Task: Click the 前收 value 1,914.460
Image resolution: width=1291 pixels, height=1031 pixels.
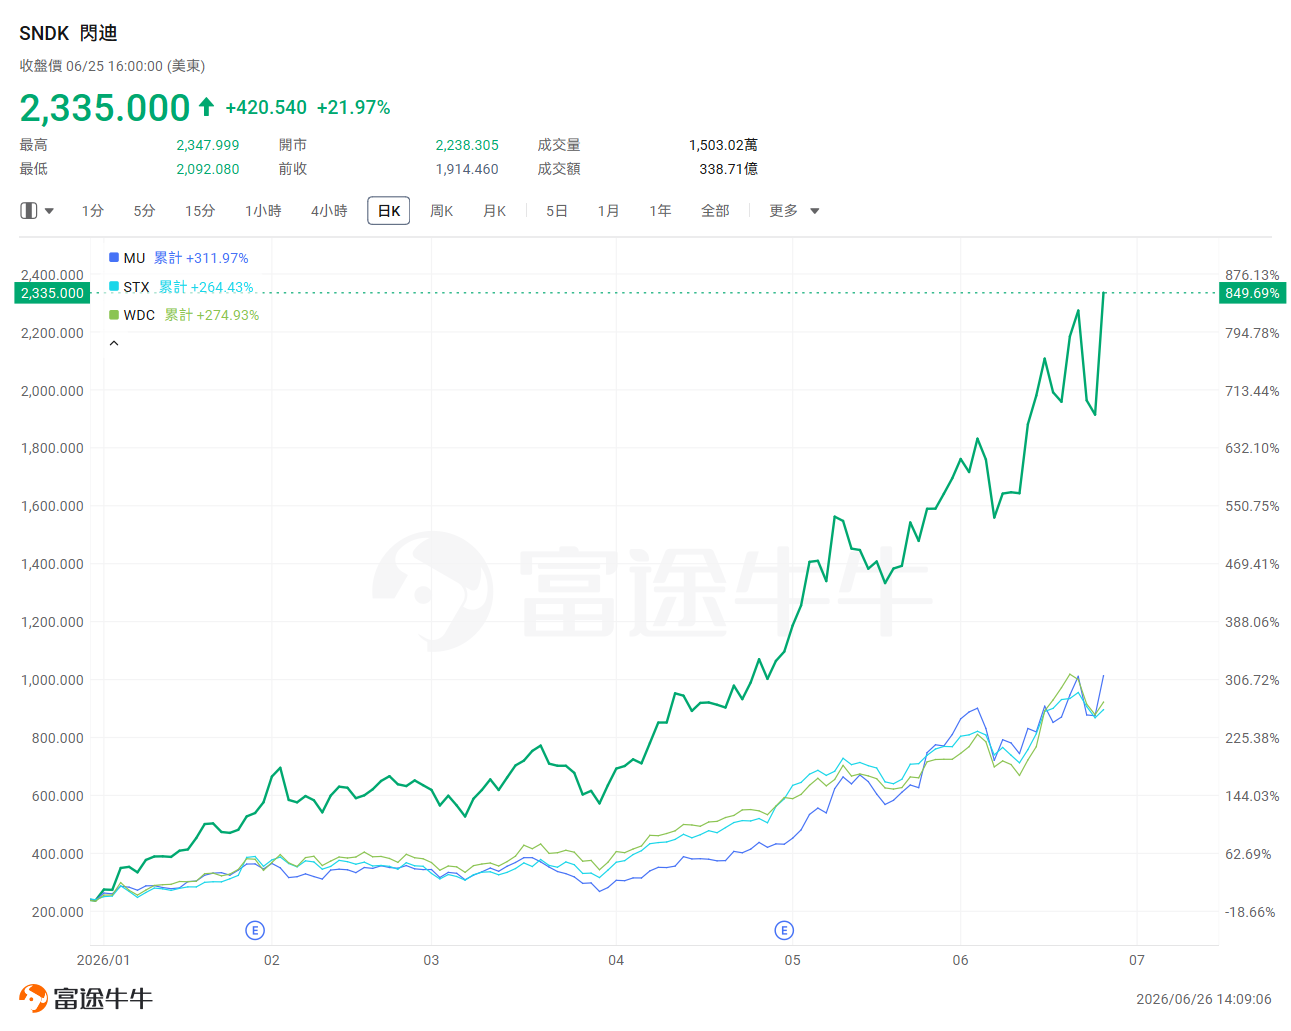Action: coord(467,169)
